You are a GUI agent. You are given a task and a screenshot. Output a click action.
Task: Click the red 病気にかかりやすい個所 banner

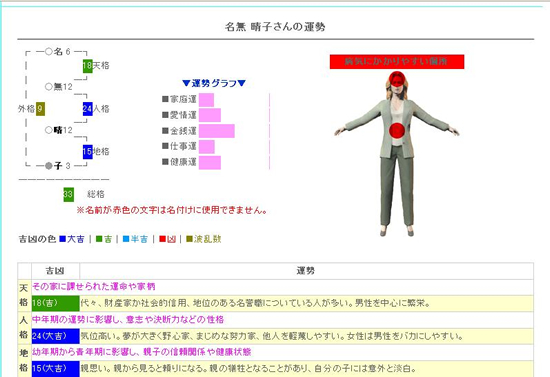(x=397, y=62)
